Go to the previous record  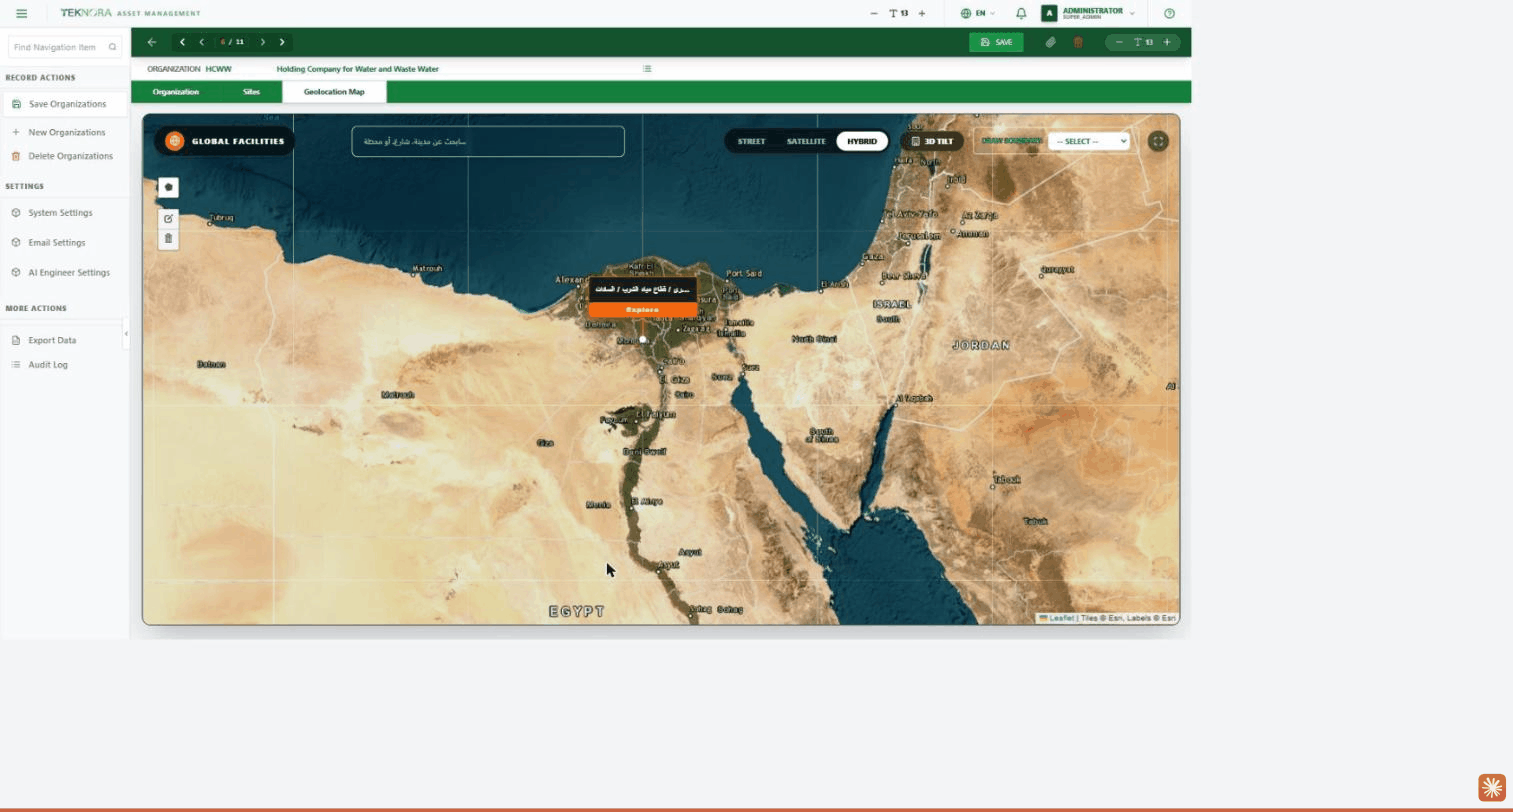pos(202,42)
